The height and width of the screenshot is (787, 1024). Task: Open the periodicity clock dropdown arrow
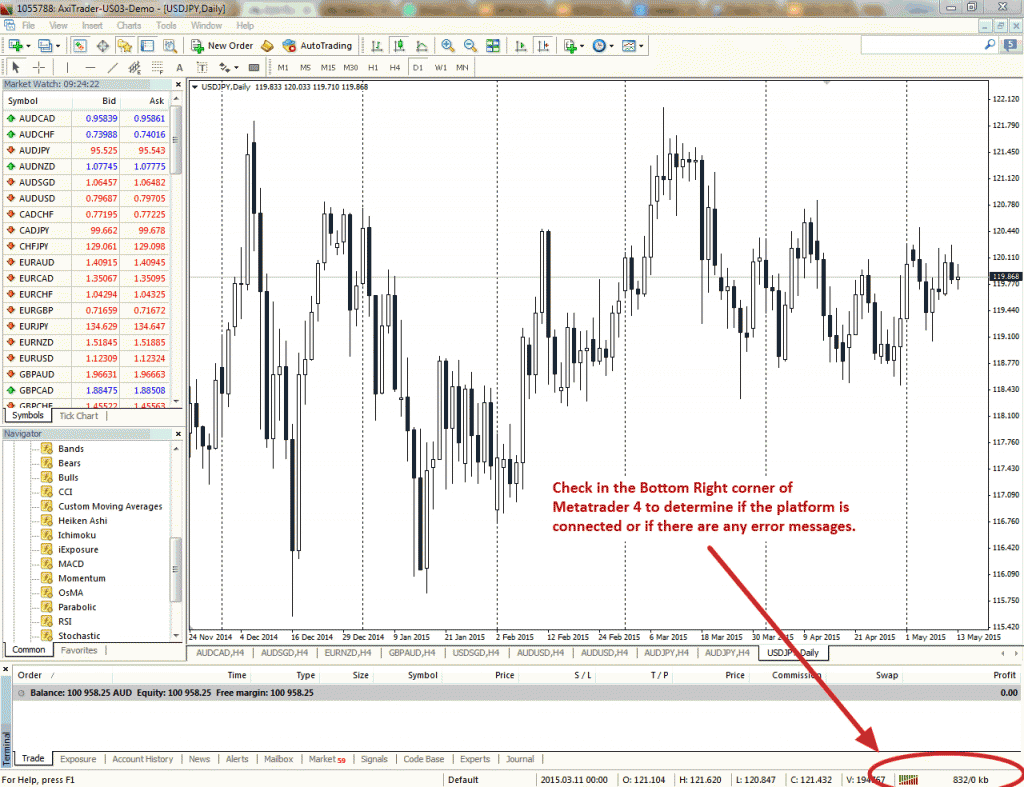(x=611, y=46)
